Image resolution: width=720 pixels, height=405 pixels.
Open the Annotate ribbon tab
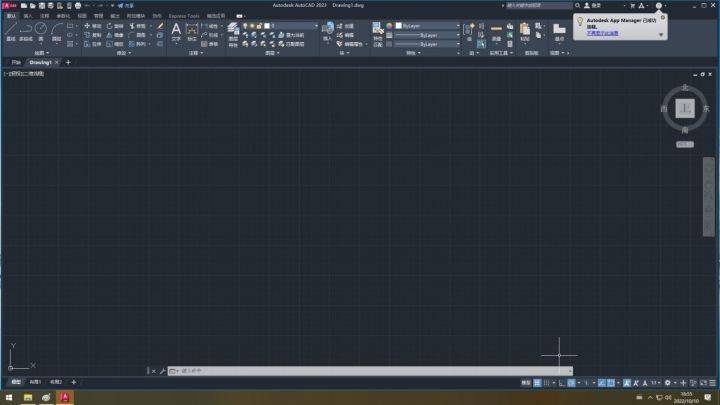[44, 16]
